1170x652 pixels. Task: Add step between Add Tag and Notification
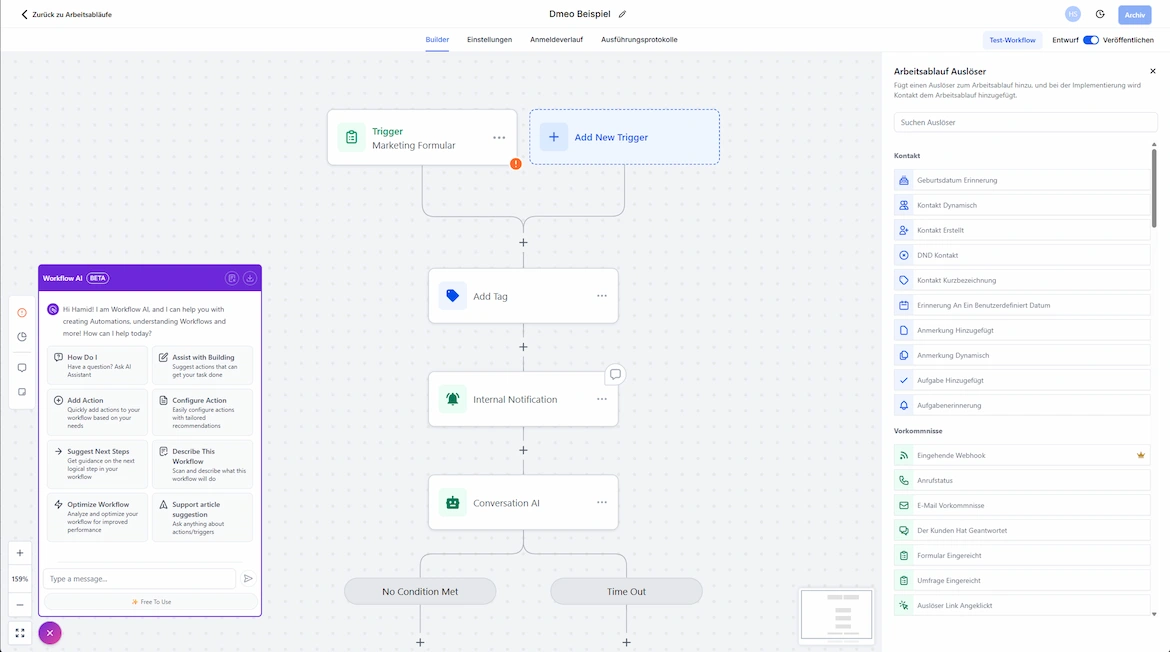(x=523, y=347)
